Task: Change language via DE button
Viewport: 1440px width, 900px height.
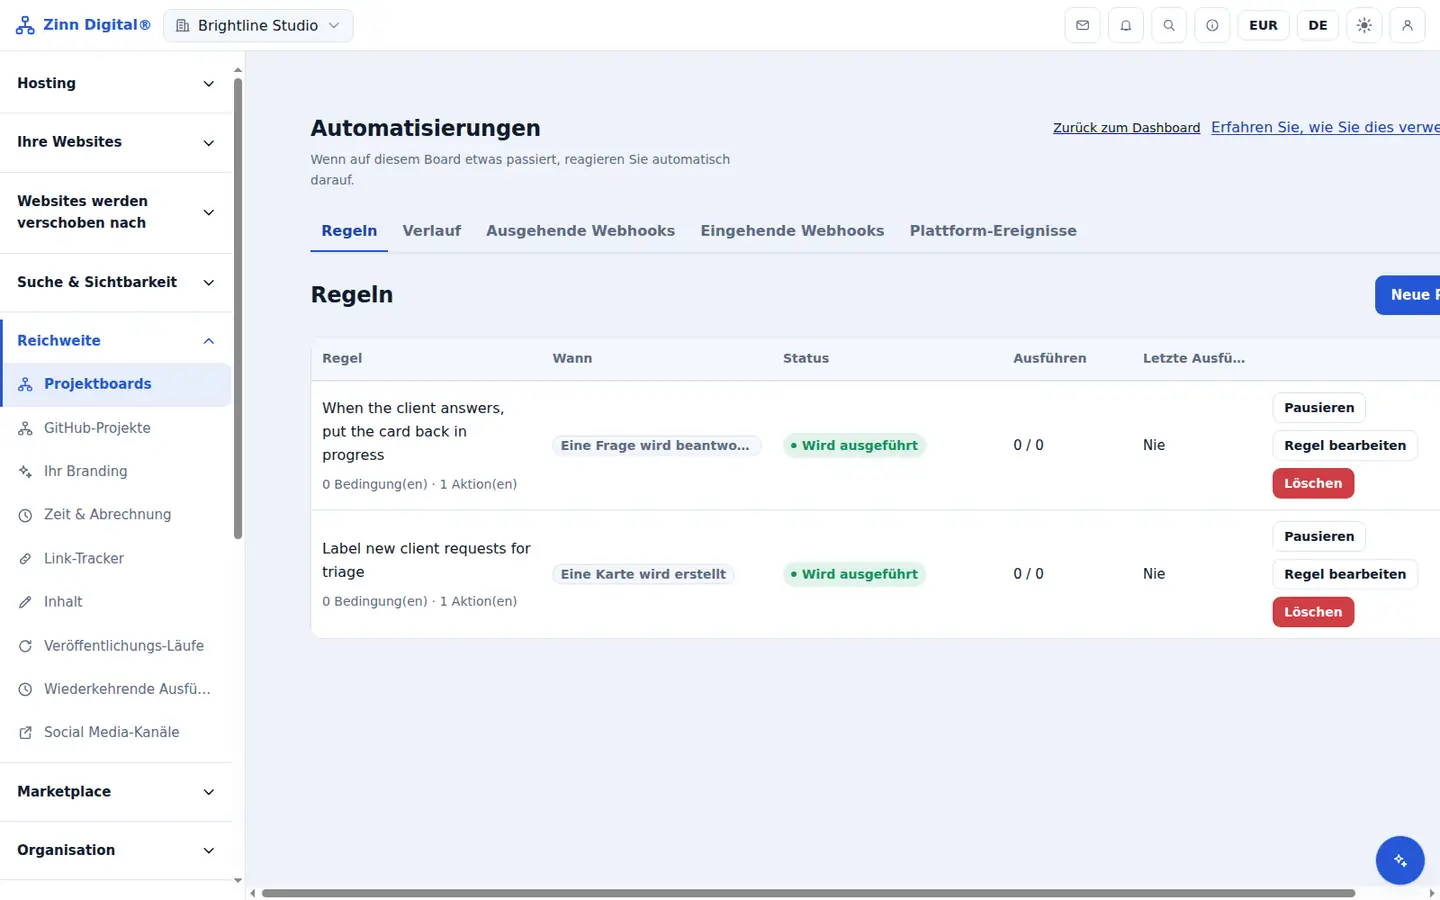Action: click(x=1318, y=25)
